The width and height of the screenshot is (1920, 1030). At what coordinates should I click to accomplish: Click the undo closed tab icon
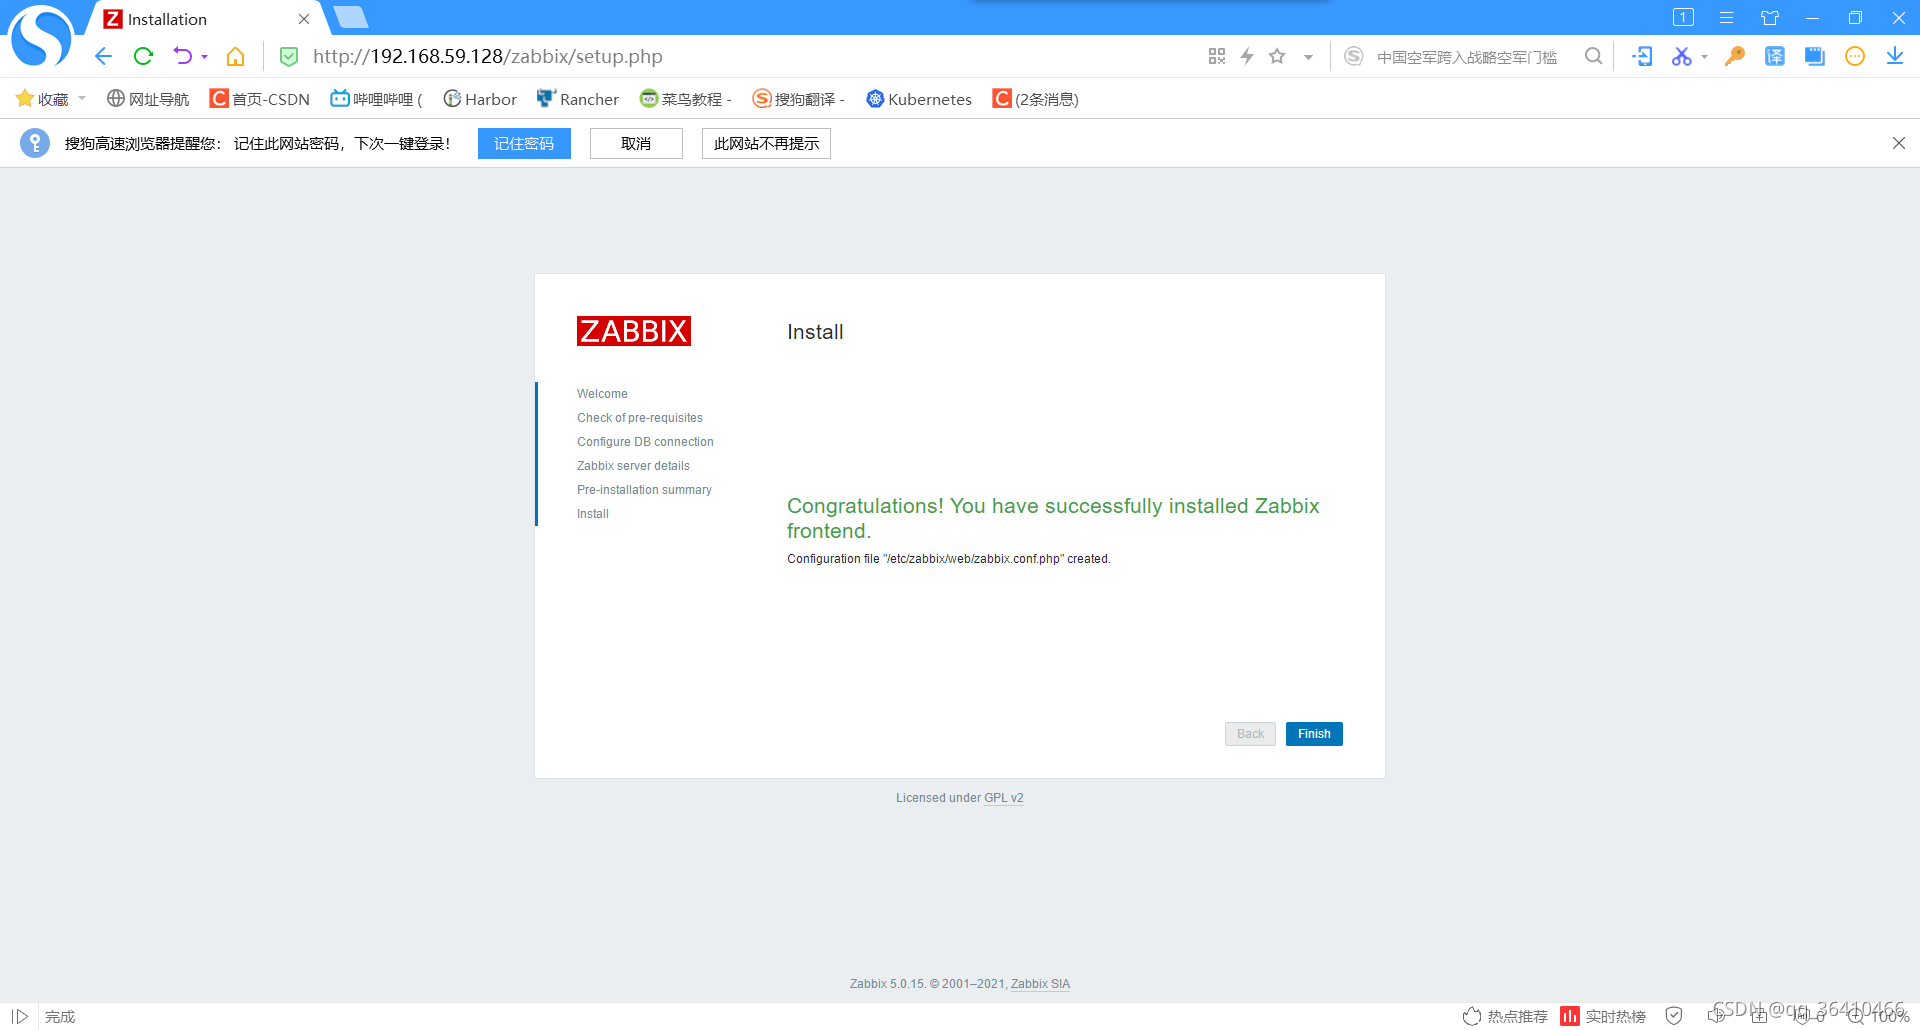182,57
